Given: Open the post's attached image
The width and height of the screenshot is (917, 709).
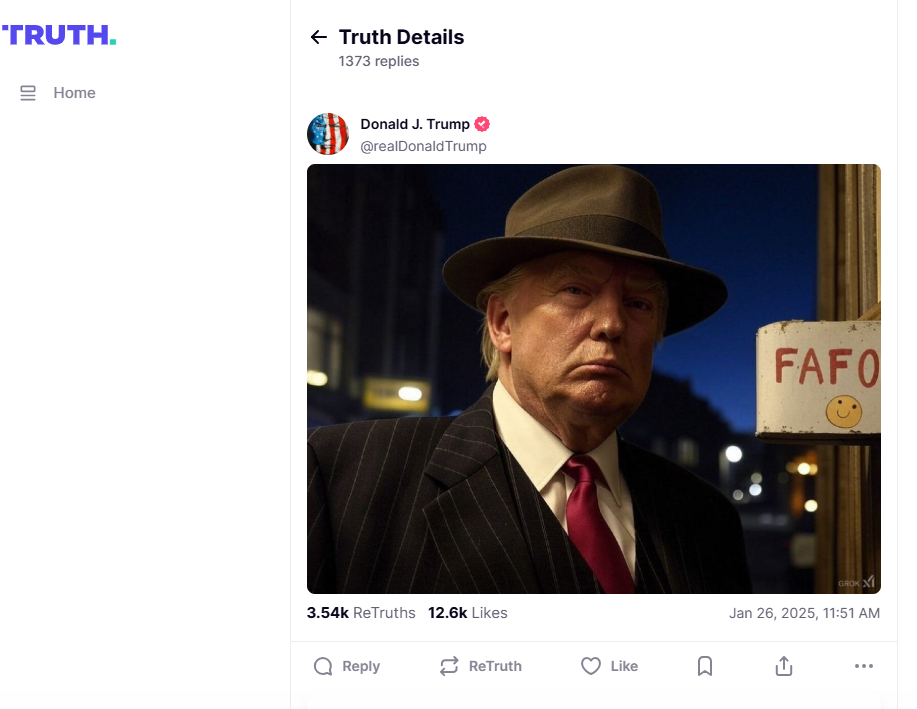Looking at the screenshot, I should (x=593, y=379).
